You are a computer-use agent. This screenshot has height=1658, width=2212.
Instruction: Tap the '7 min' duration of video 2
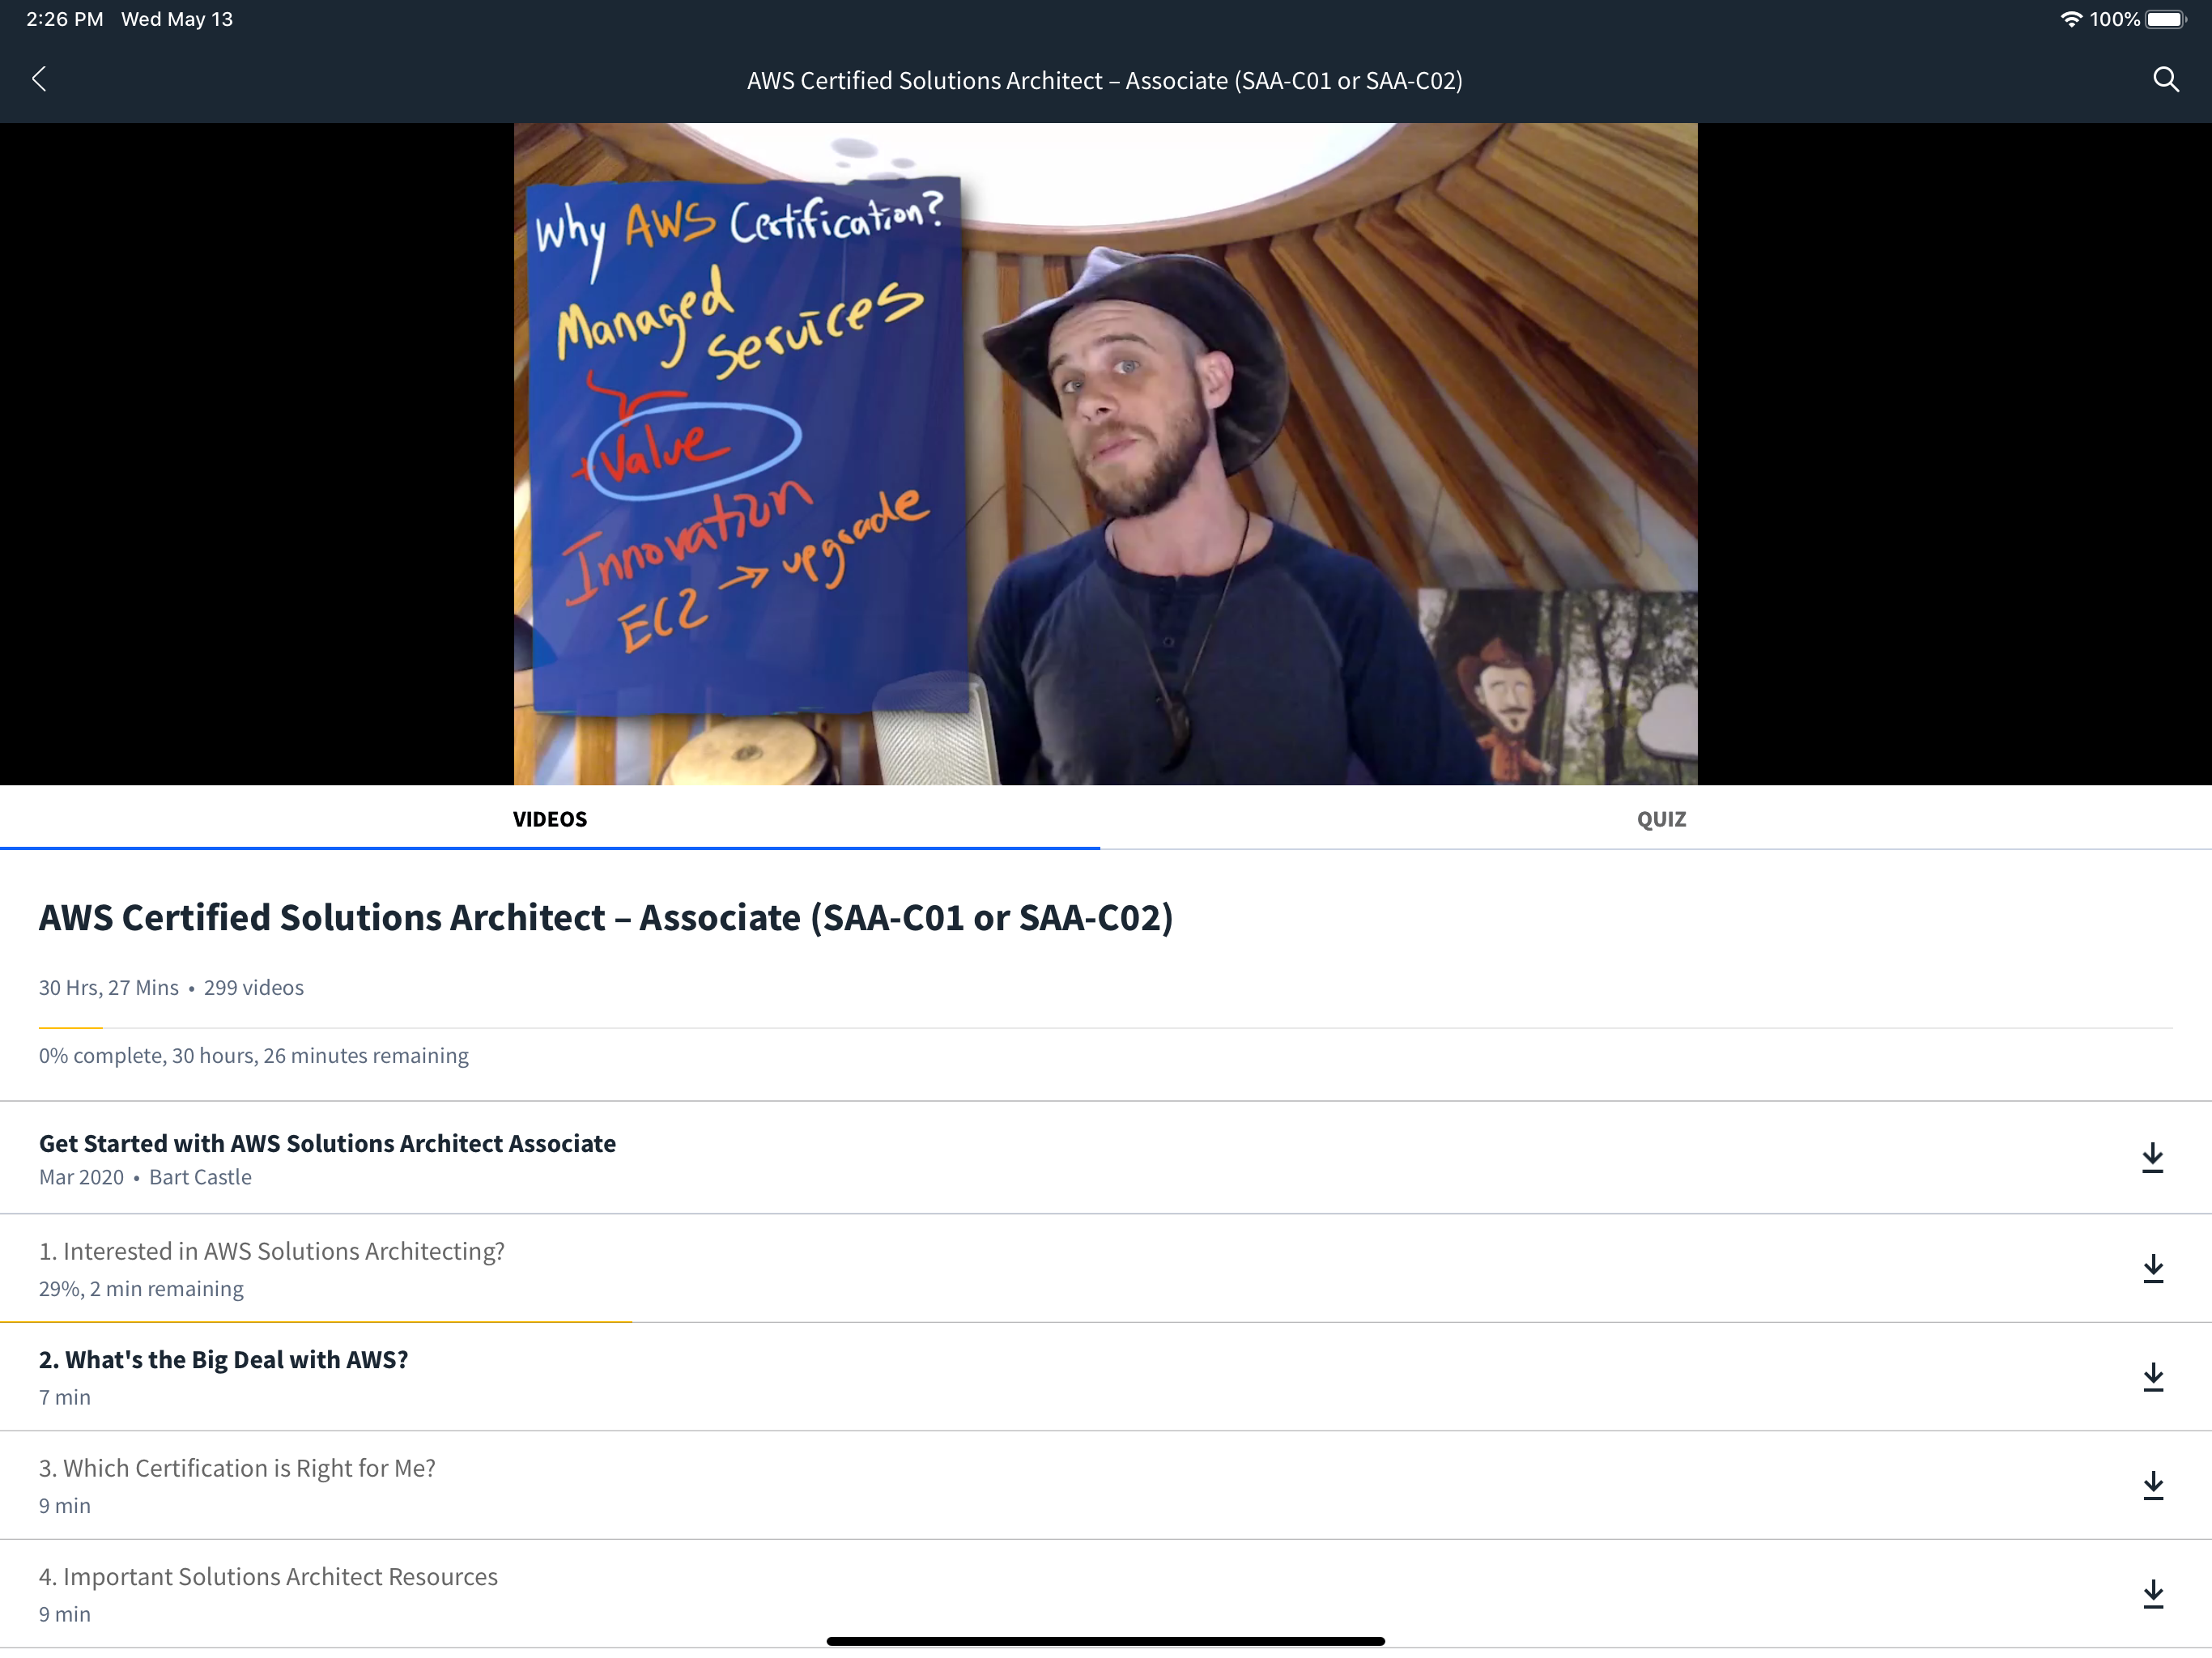tap(65, 1397)
